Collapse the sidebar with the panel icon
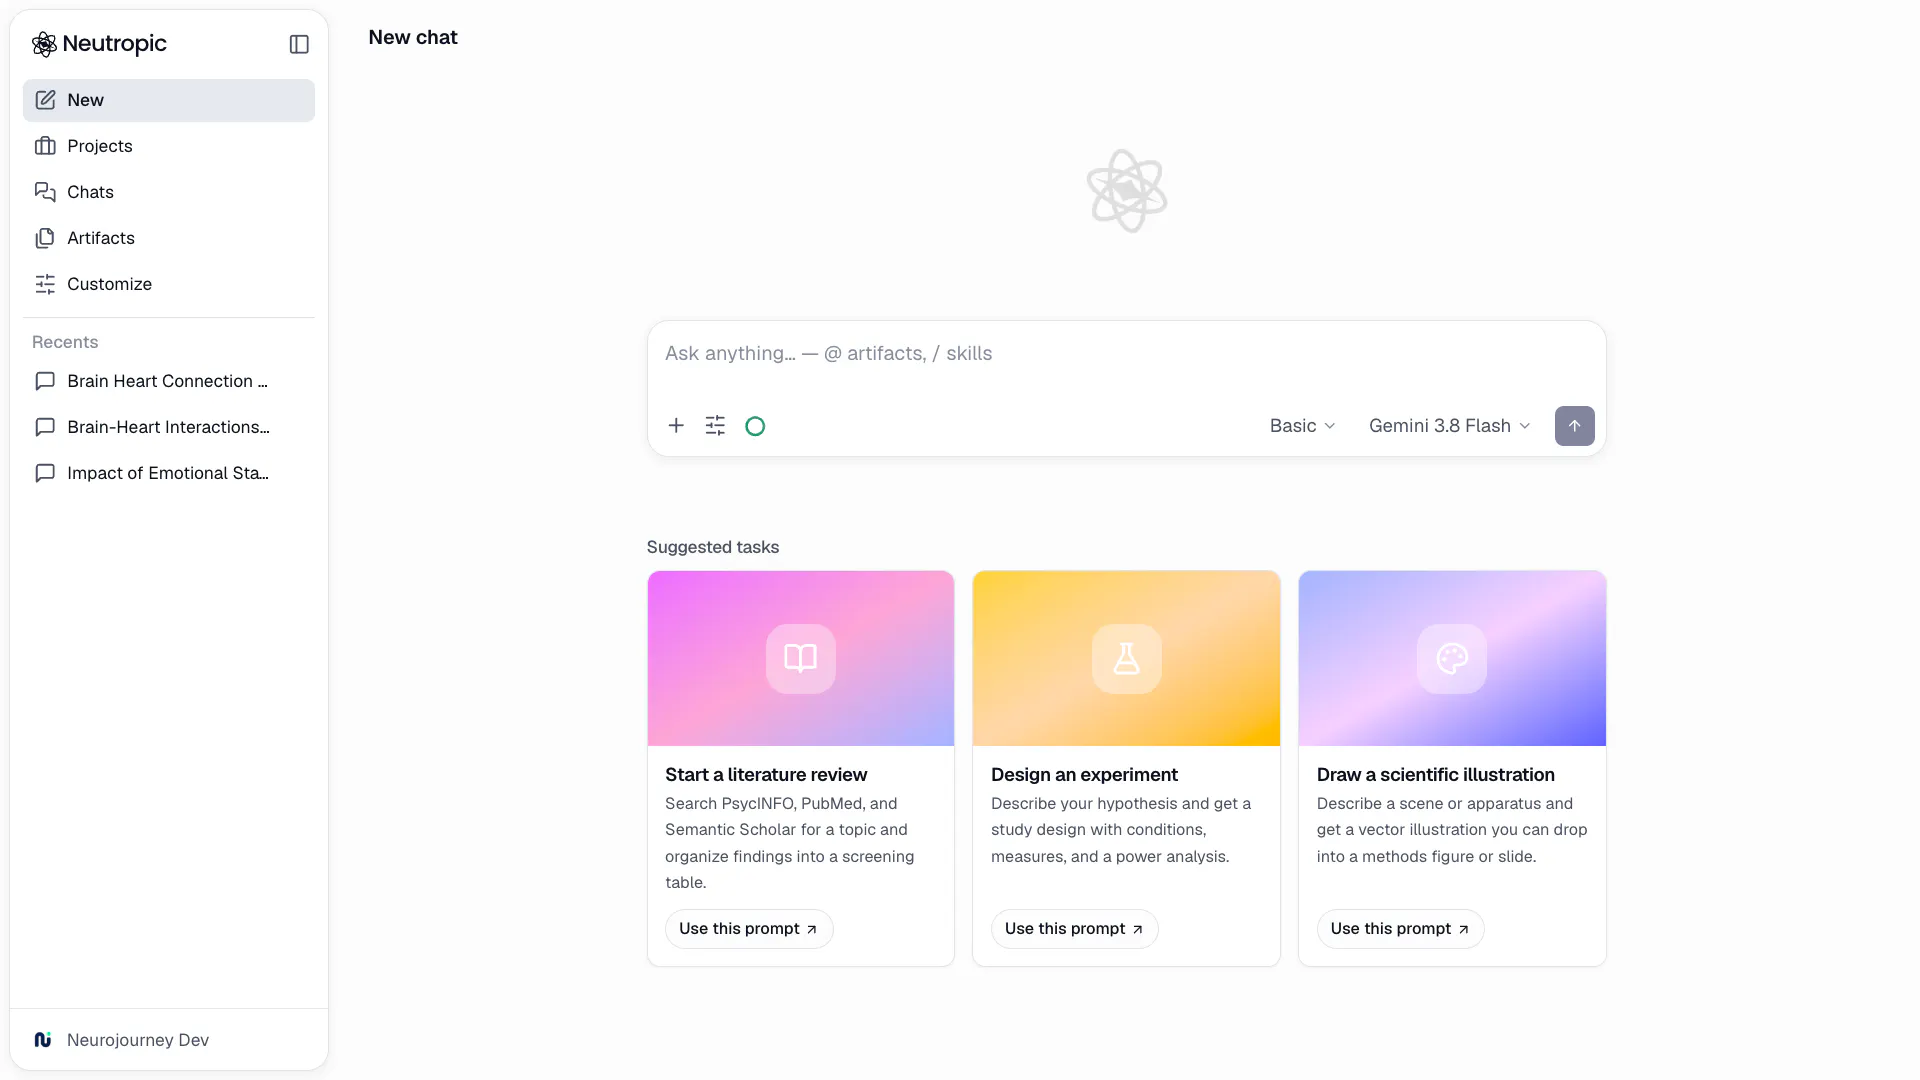The image size is (1920, 1080). 299,44
